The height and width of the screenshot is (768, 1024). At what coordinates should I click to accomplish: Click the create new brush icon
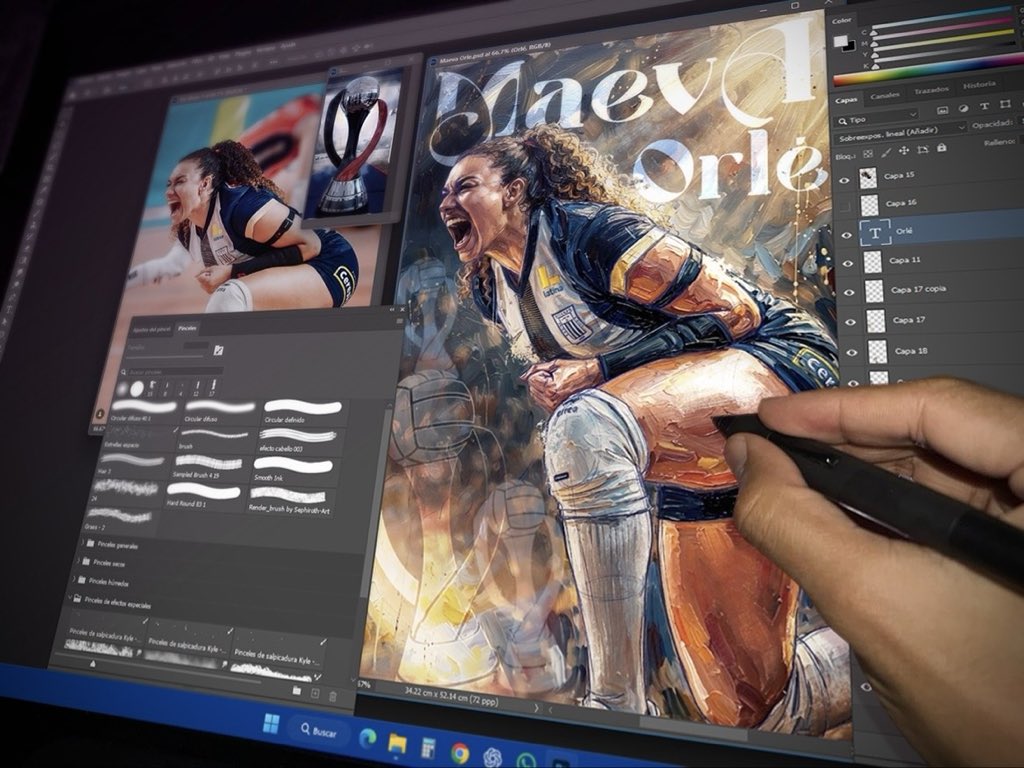(x=315, y=694)
